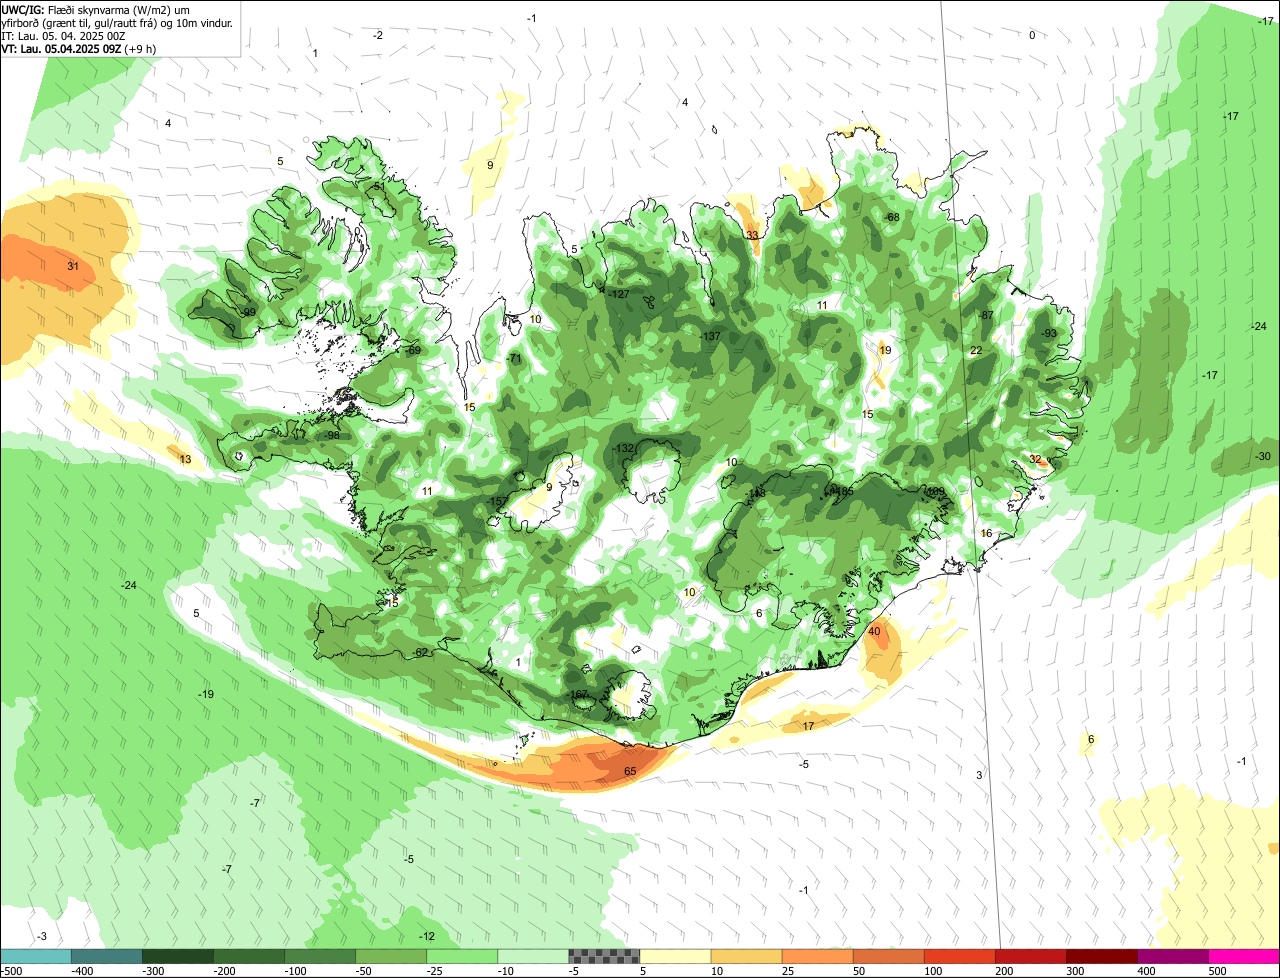The height and width of the screenshot is (978, 1280).
Task: Click the legend label 500
Action: tap(1218, 971)
